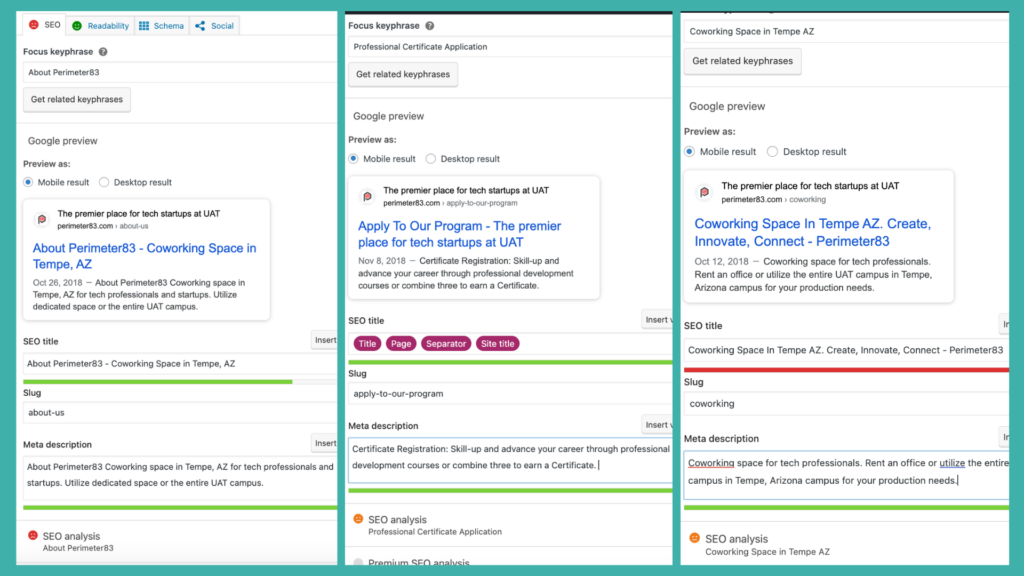Select Desktop result above the about-us preview
1024x576 pixels.
[x=104, y=182]
